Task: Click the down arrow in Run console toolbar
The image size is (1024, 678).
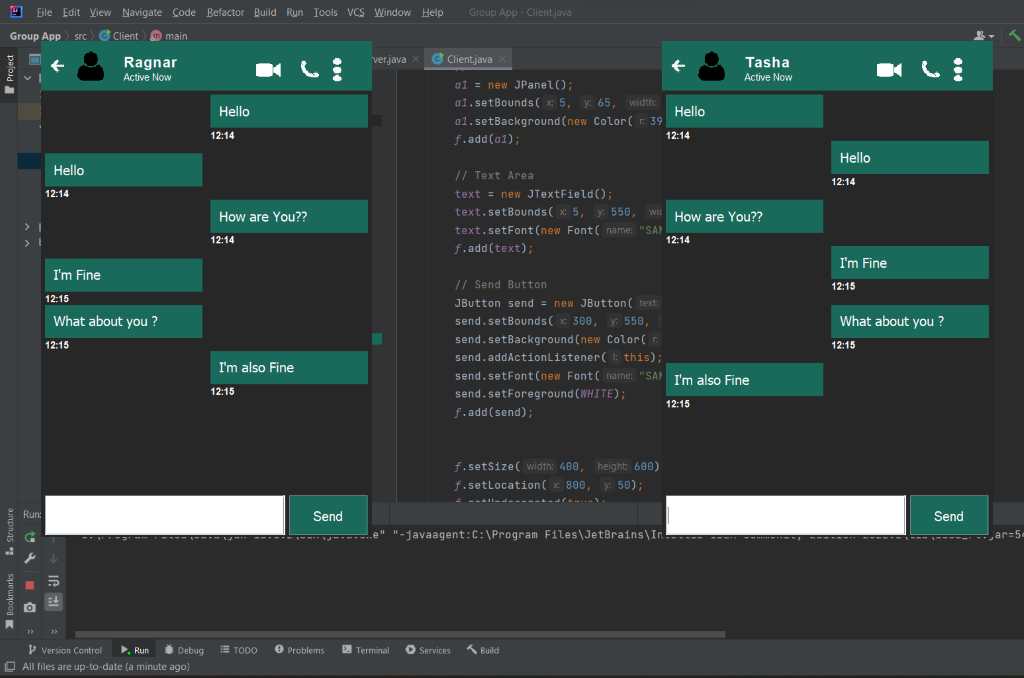Action: (54, 559)
